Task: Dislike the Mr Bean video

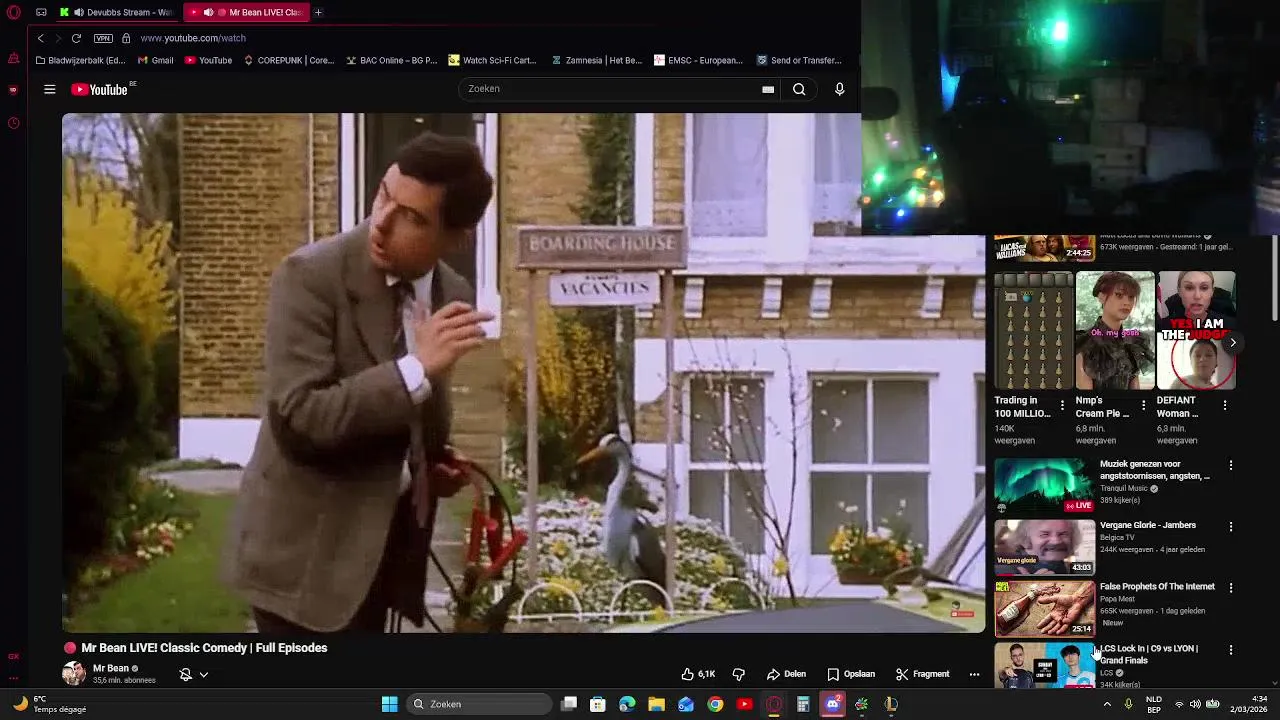Action: [x=739, y=674]
